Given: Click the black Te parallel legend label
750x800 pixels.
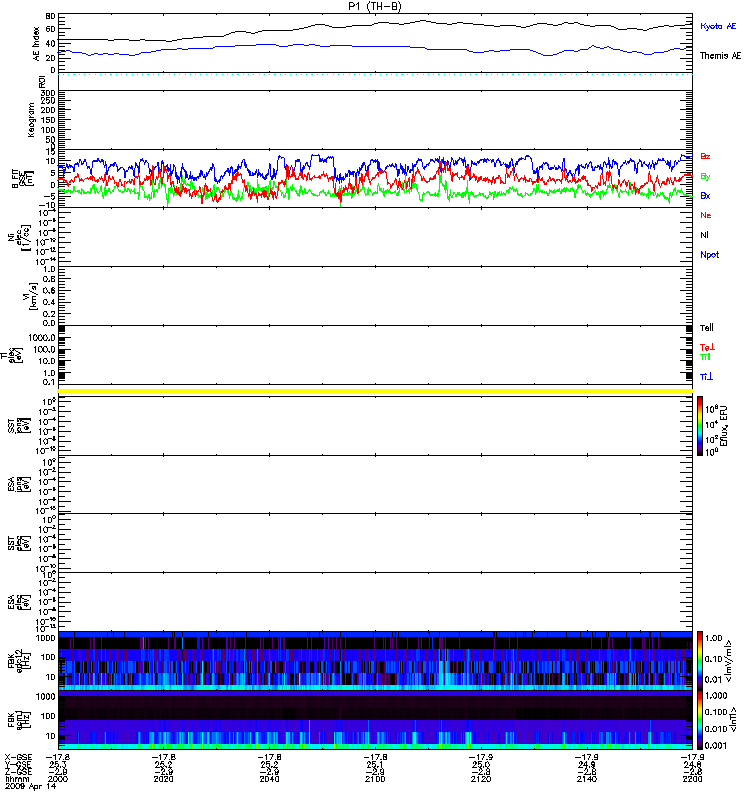Looking at the screenshot, I should pyautogui.click(x=707, y=328).
